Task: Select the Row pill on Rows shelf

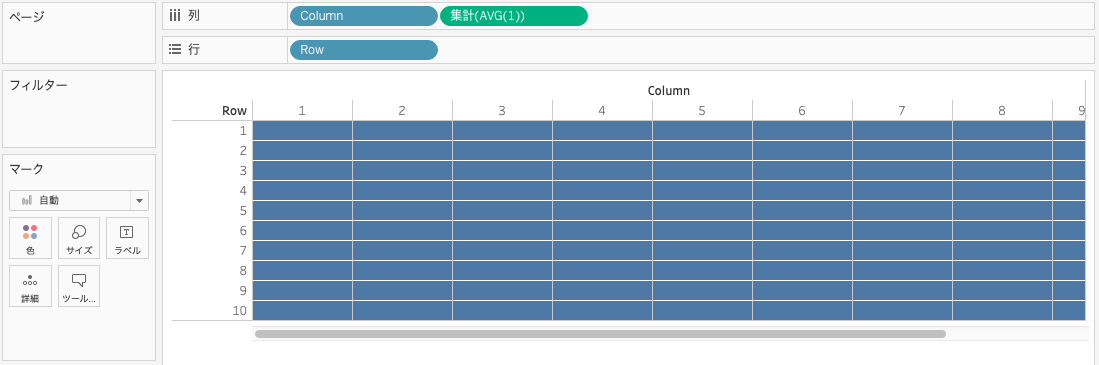Action: tap(364, 50)
